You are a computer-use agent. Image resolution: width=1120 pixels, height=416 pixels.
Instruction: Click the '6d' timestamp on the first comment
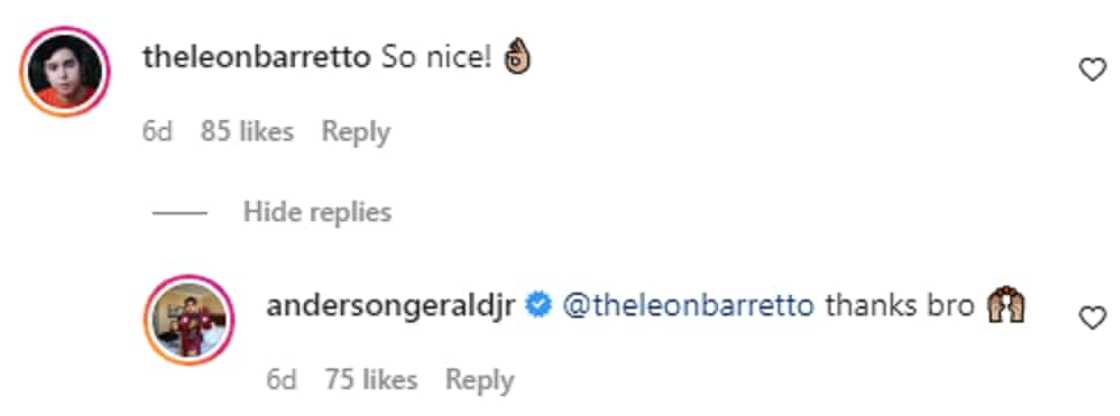click(x=158, y=132)
